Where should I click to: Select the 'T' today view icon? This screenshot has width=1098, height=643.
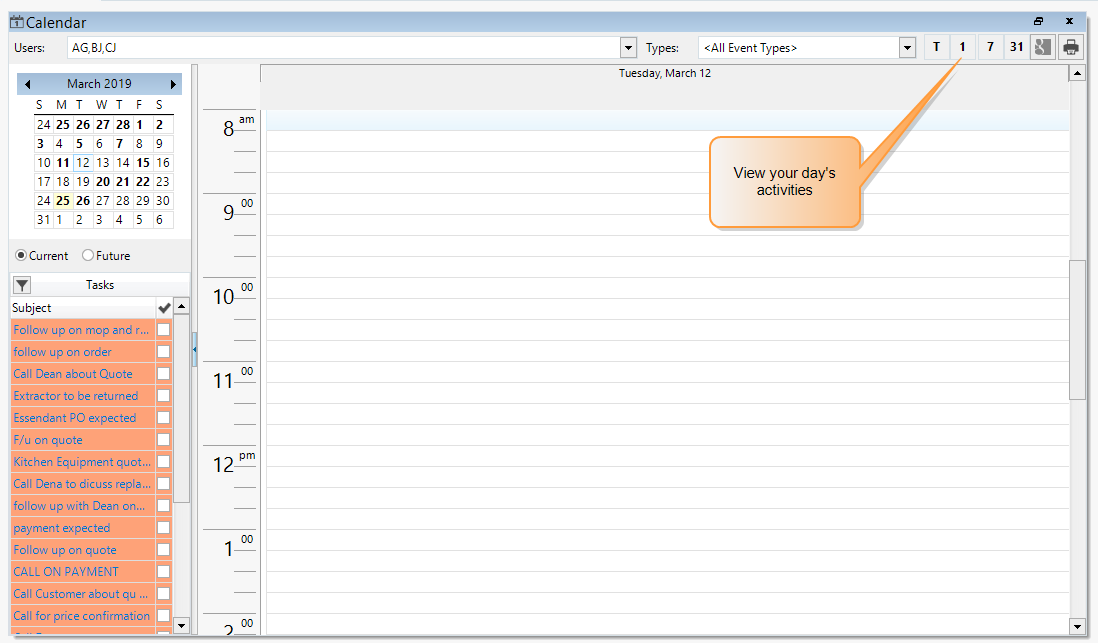[x=936, y=46]
